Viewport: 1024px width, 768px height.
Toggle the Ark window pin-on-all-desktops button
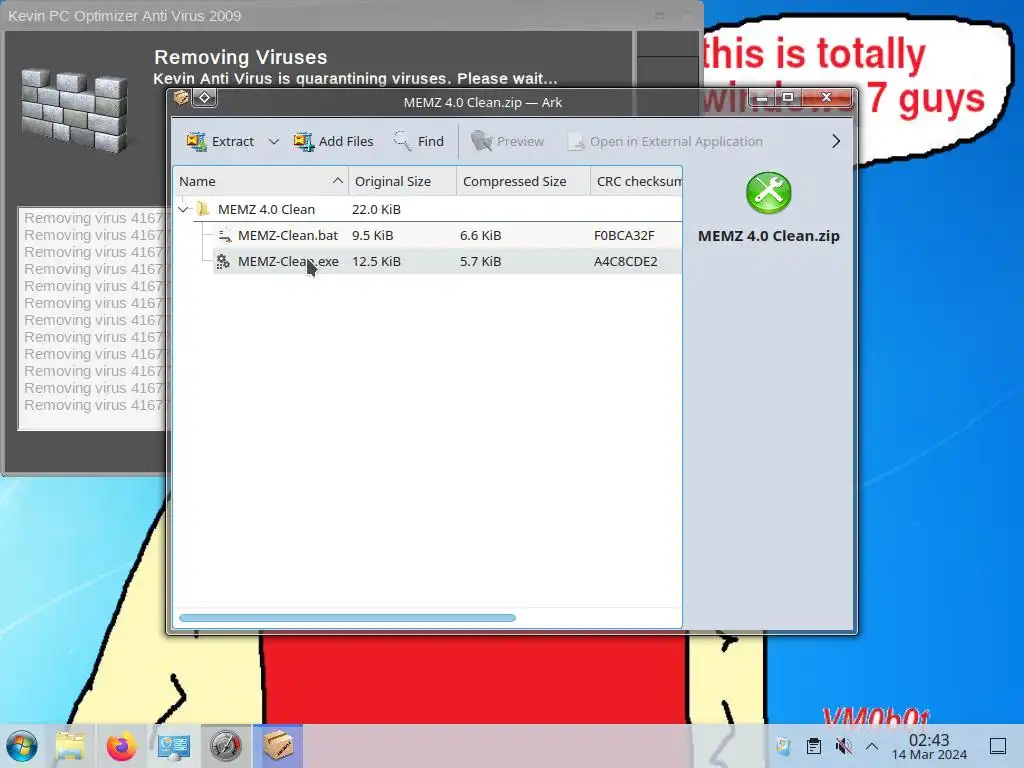[x=204, y=98]
